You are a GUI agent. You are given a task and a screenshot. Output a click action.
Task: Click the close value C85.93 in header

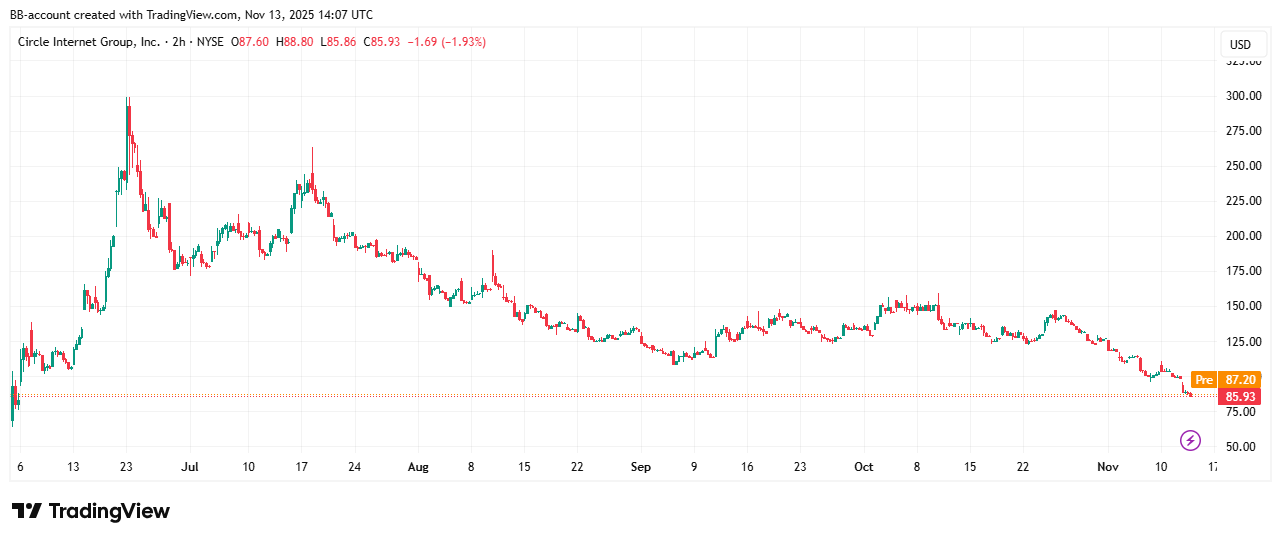point(381,42)
